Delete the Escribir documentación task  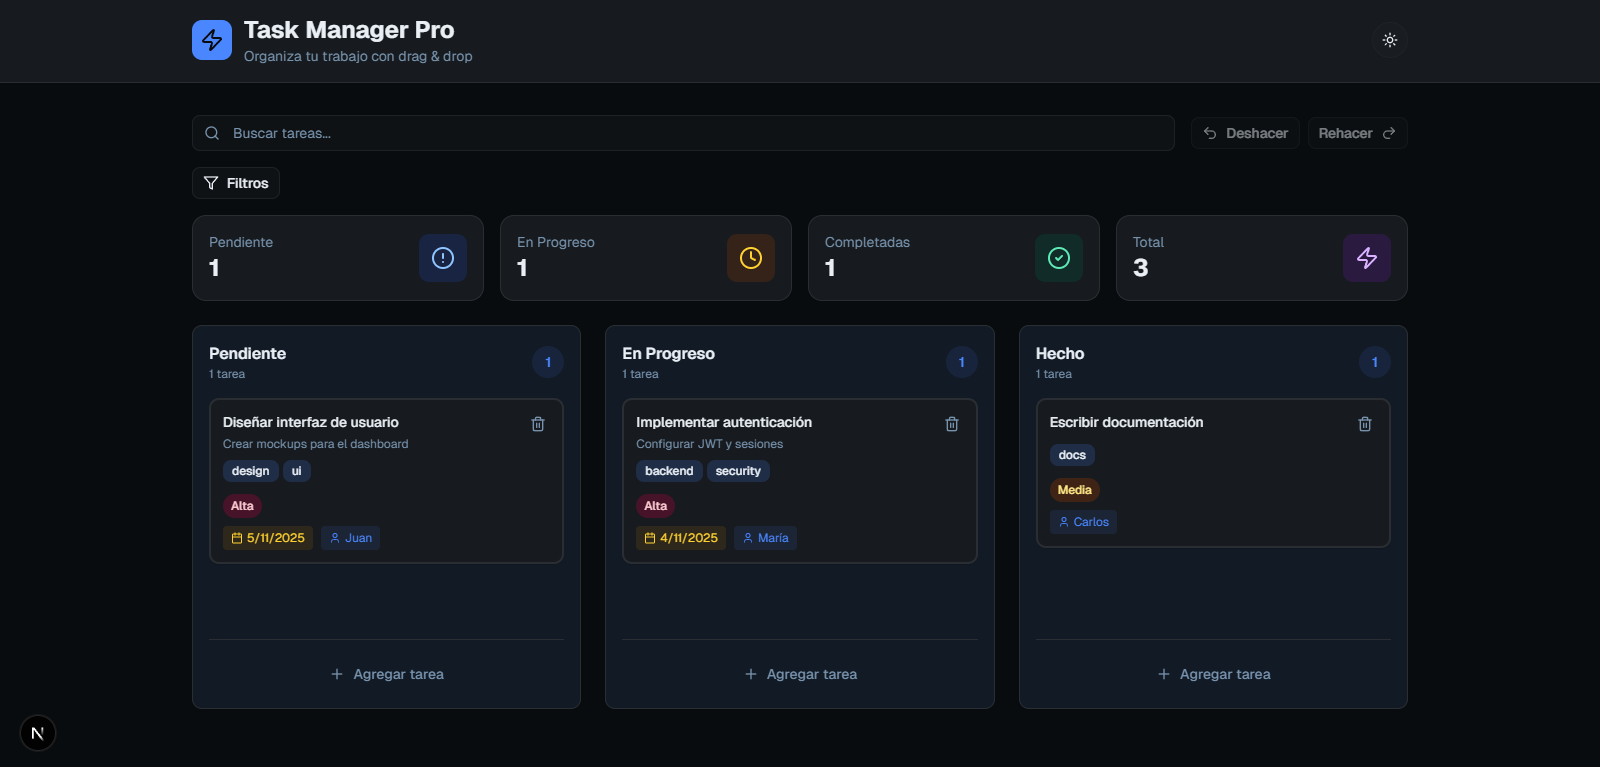(1365, 424)
